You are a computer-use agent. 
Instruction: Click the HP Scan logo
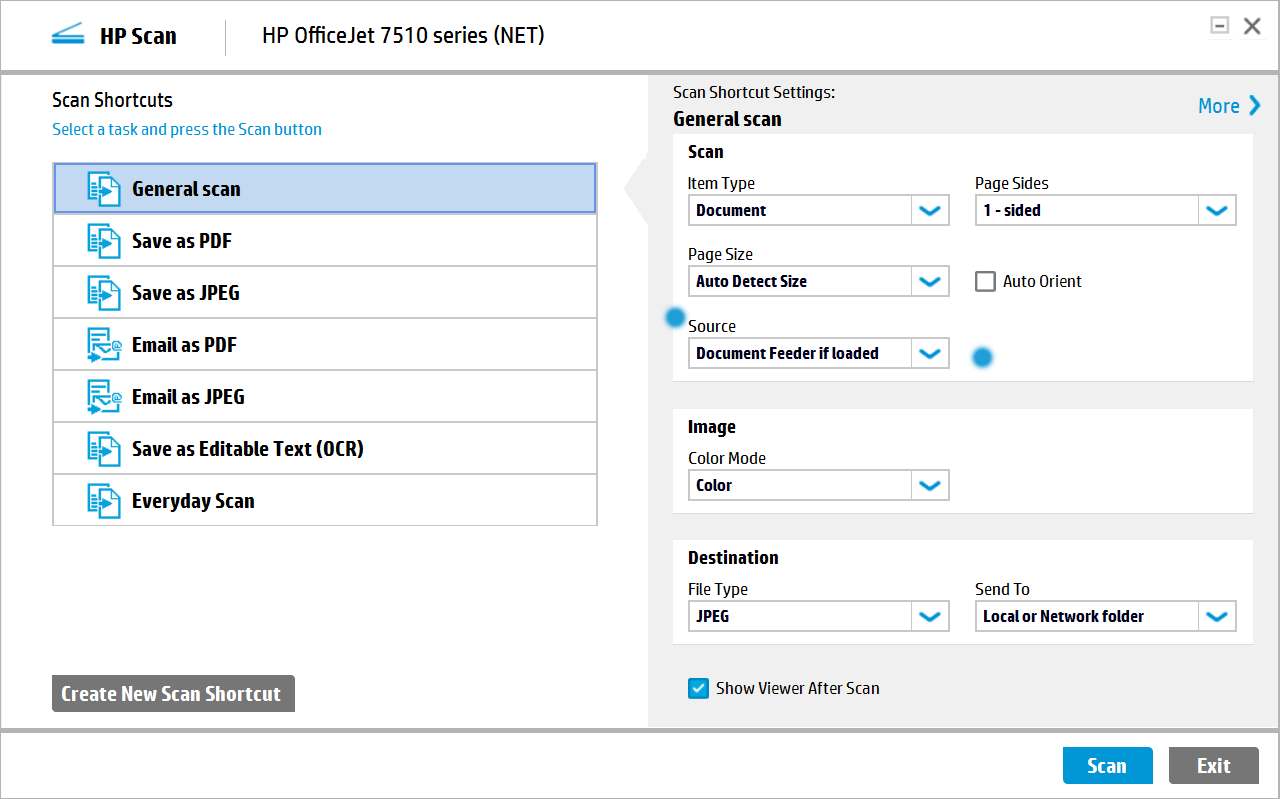[68, 34]
